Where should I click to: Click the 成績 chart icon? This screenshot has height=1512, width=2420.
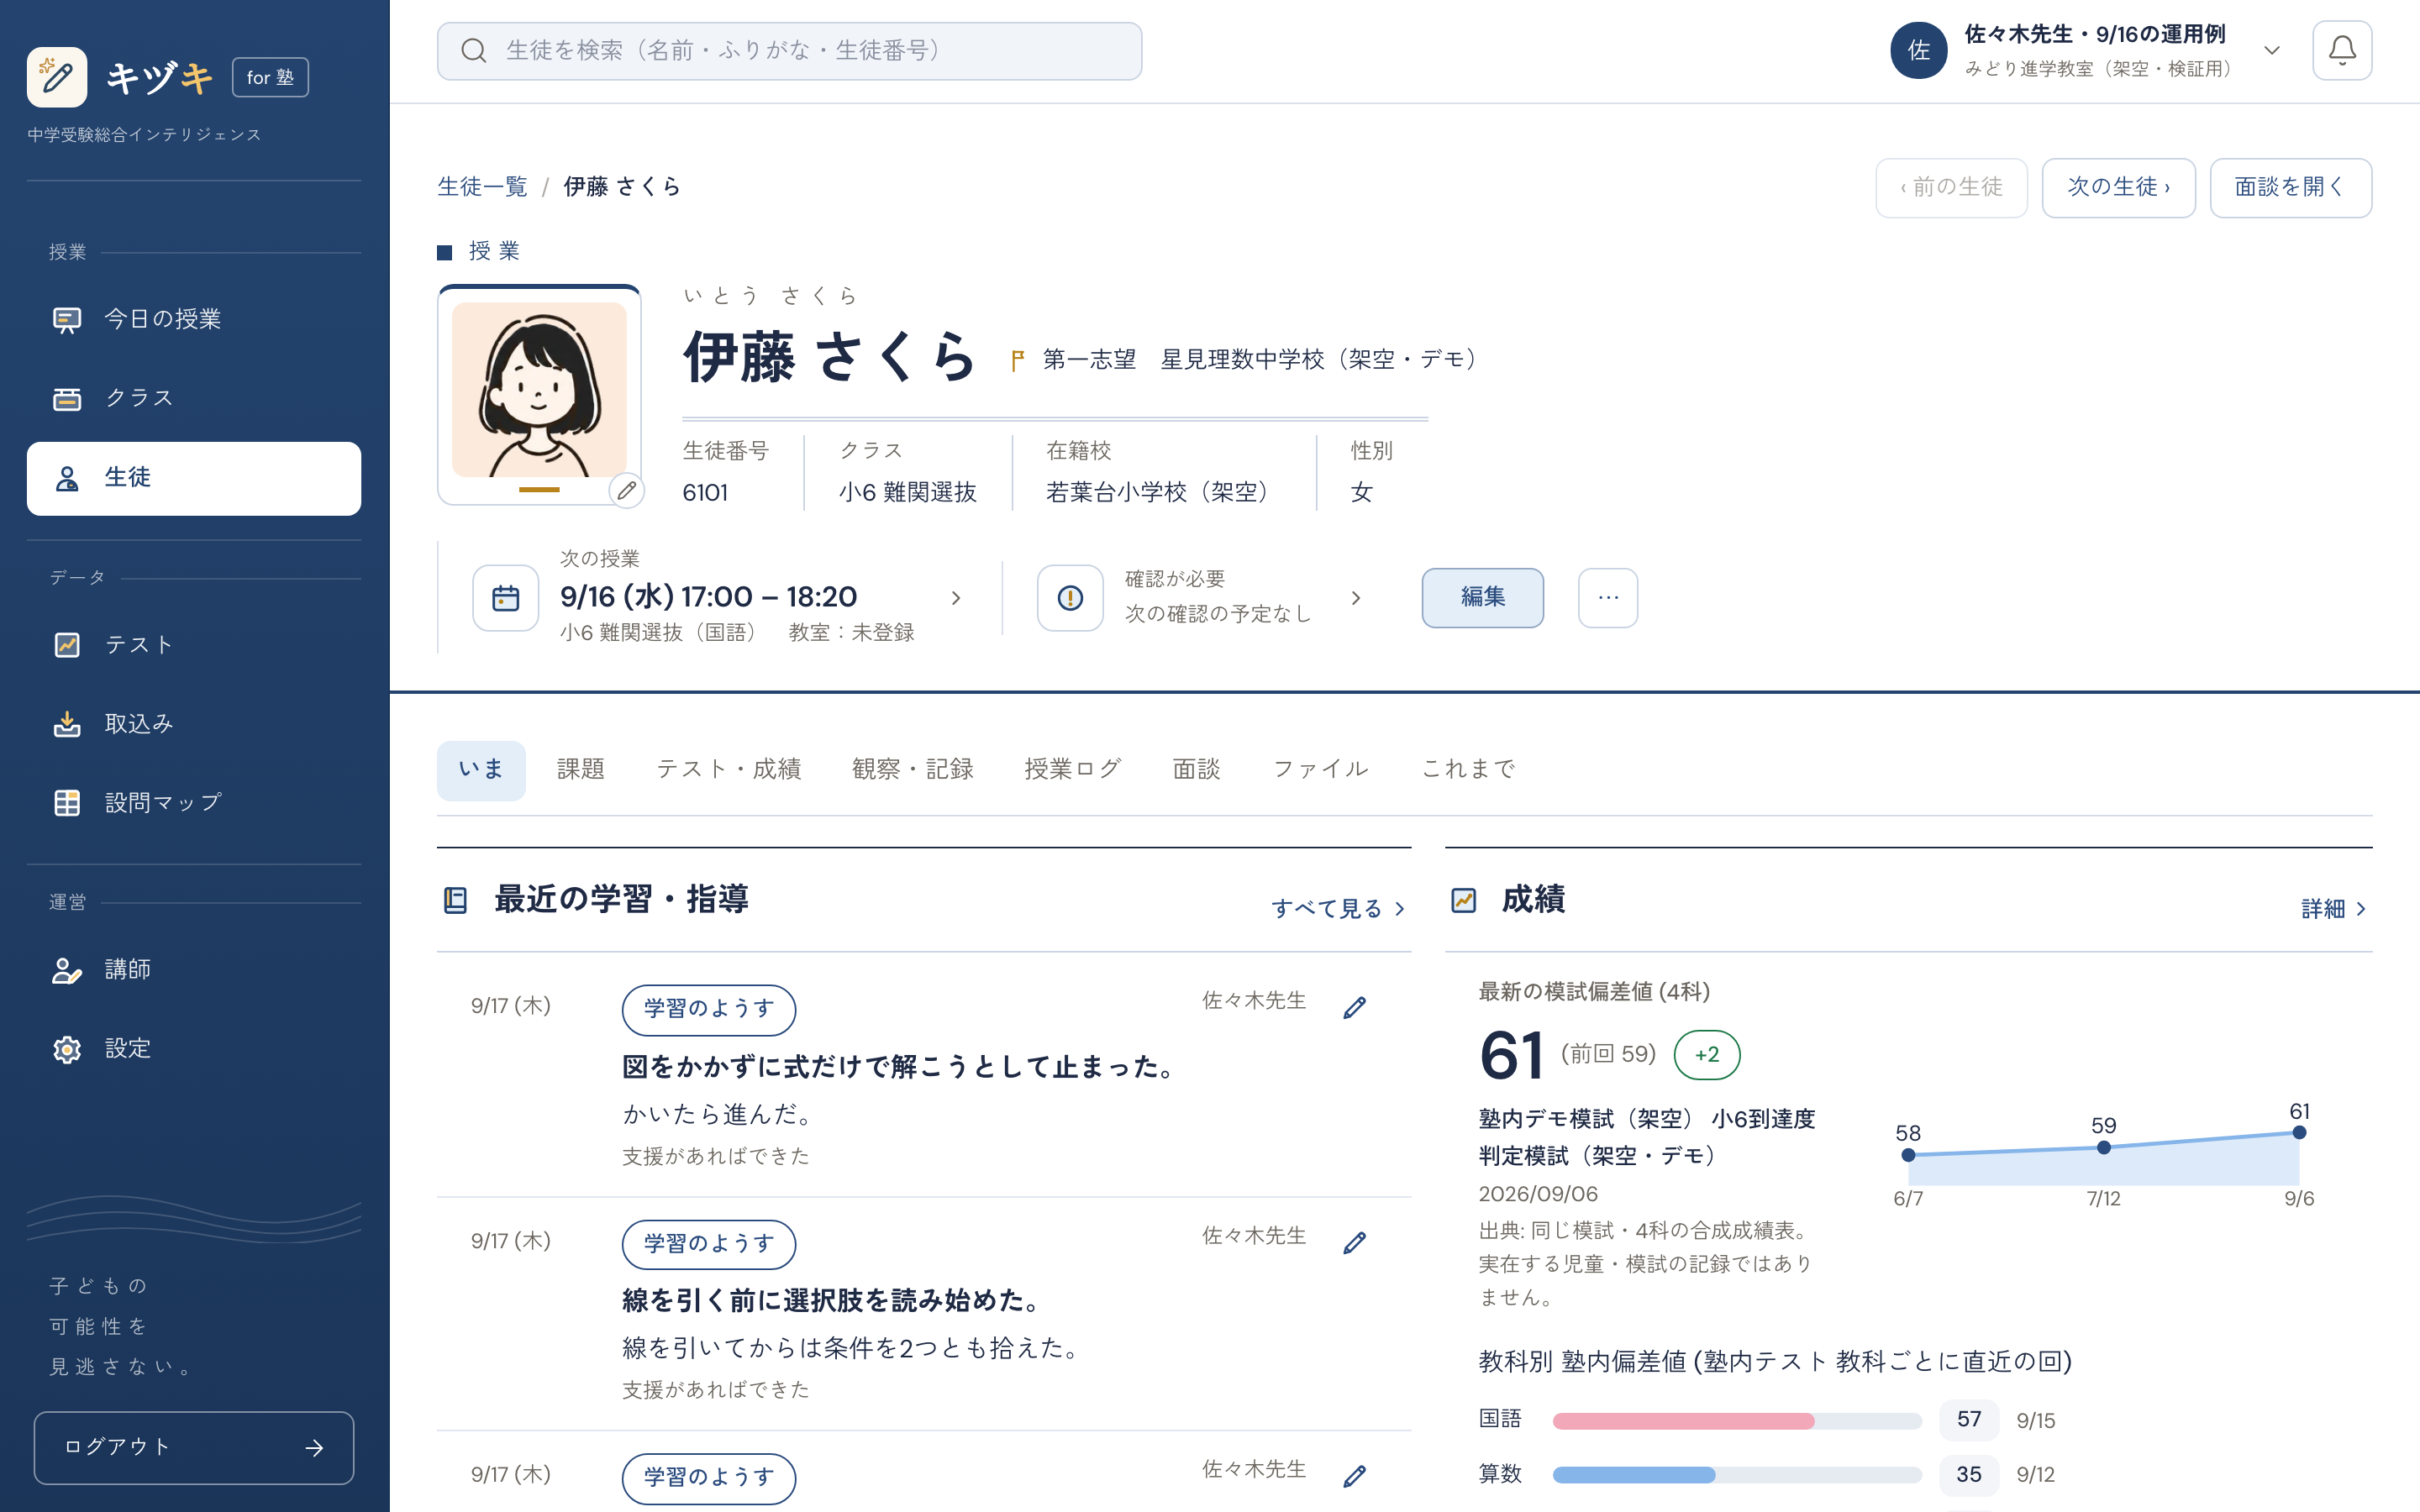click(x=1463, y=900)
